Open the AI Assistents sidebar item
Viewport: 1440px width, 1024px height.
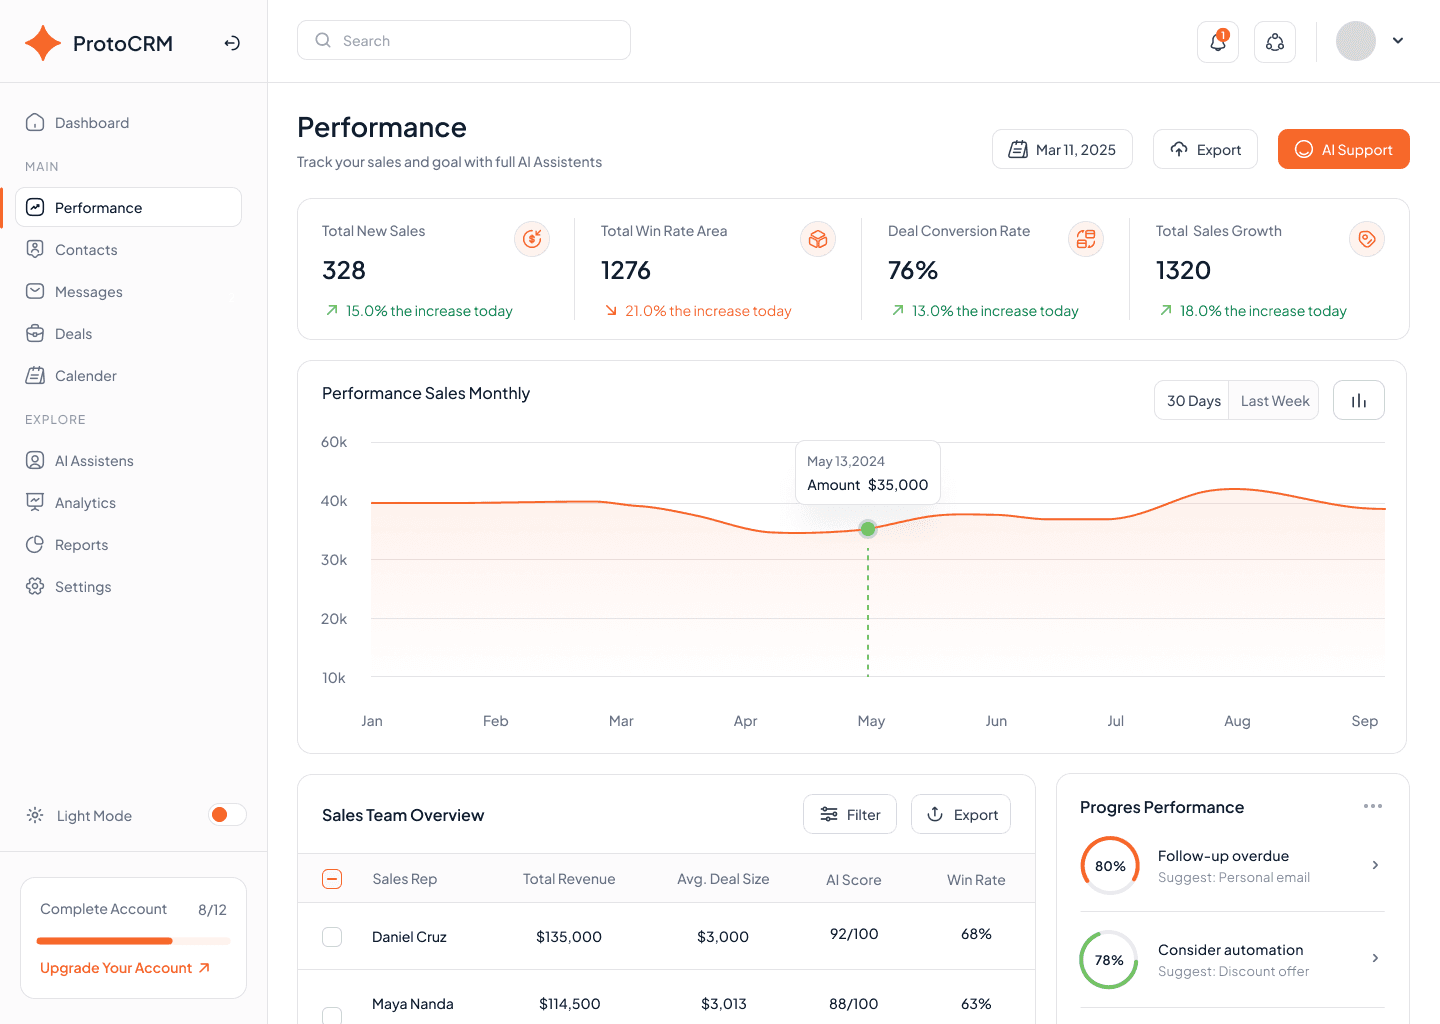tap(95, 460)
